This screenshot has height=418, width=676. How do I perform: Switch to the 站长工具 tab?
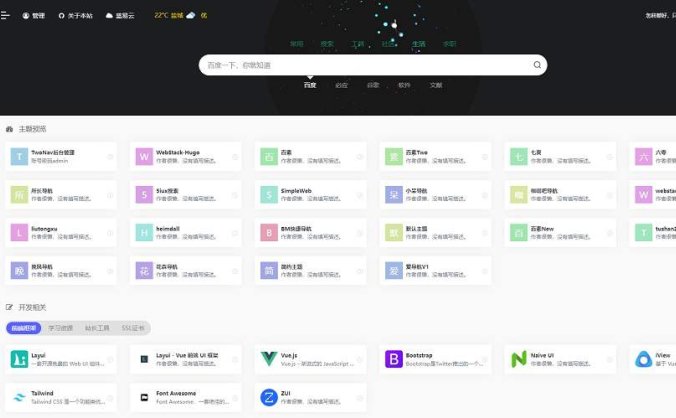[x=97, y=328]
